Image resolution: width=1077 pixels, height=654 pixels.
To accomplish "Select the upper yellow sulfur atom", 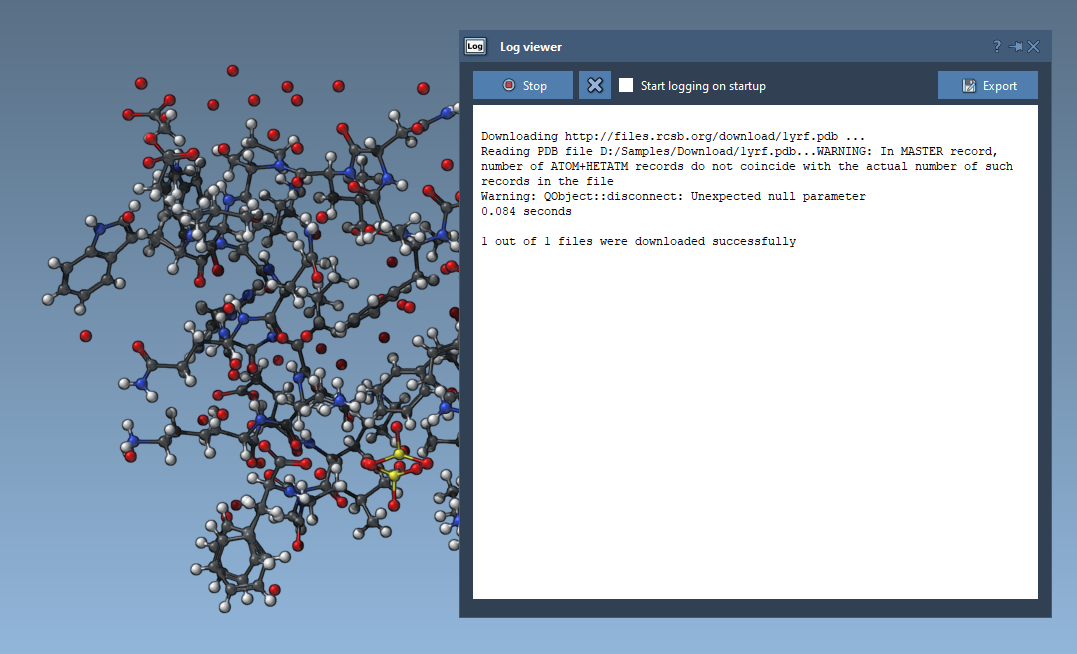I will [398, 454].
